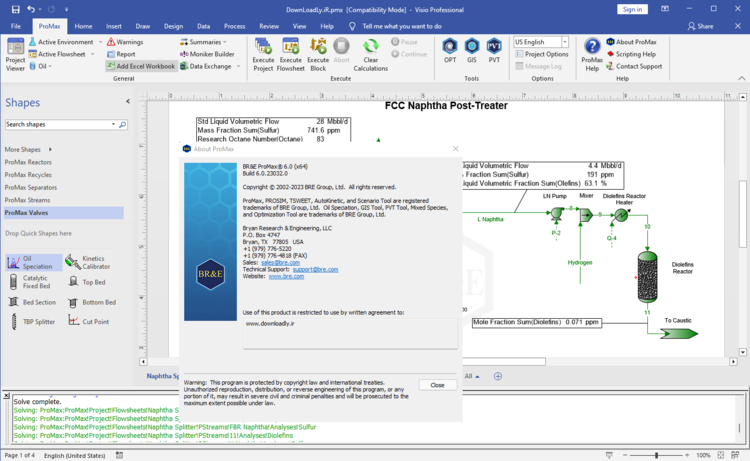Screen dimensions: 750x461
Task: Close the About ProMax dialog
Action: point(437,385)
